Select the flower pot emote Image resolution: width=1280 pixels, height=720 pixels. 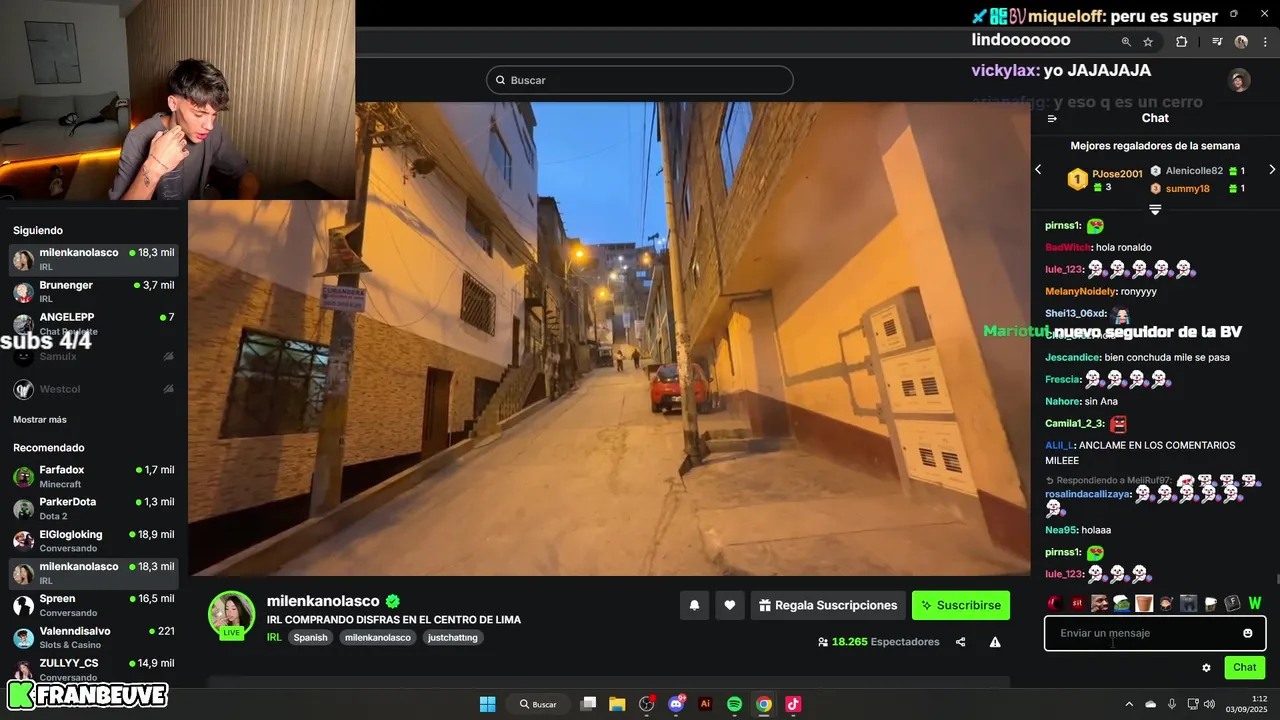[1144, 603]
